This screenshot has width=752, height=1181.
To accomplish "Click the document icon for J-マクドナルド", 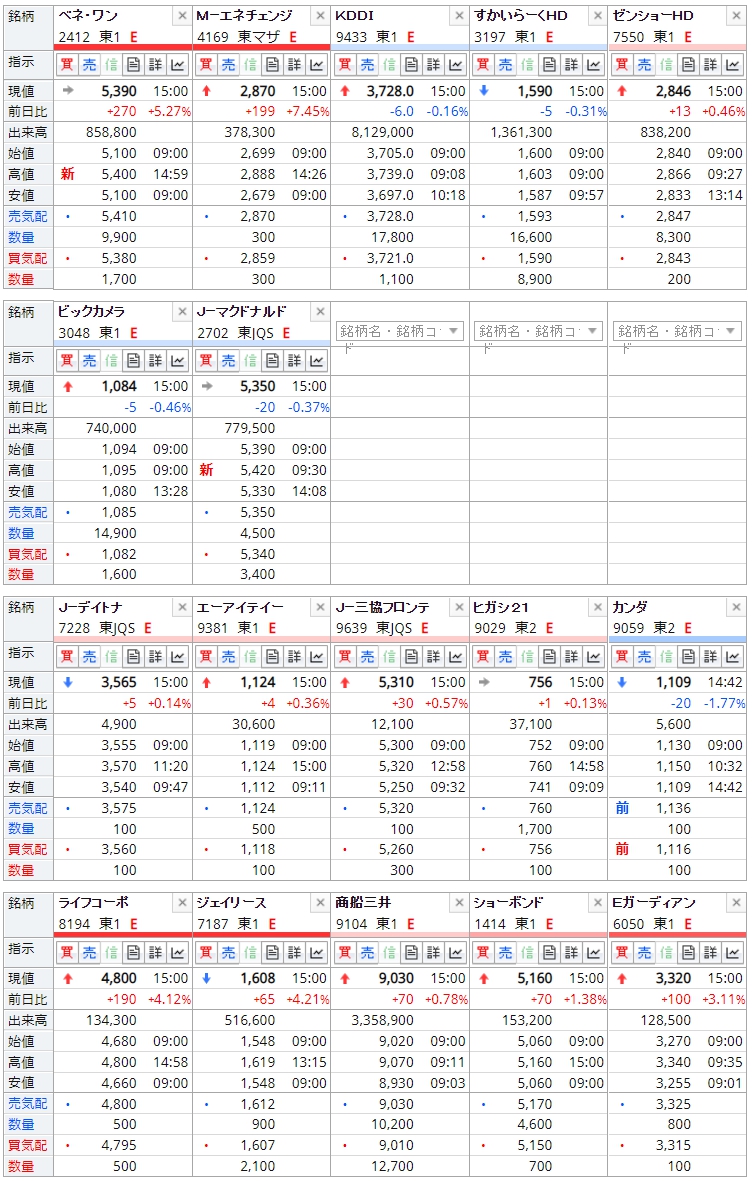I will pos(272,361).
